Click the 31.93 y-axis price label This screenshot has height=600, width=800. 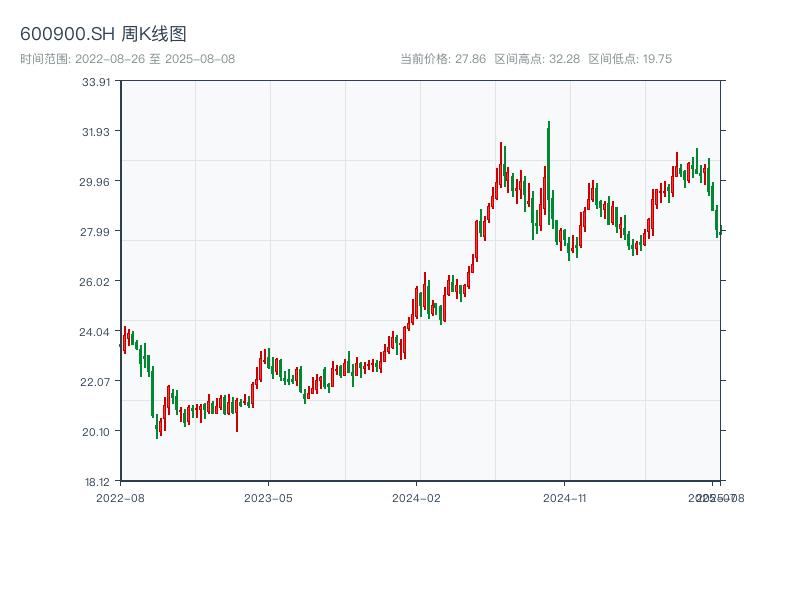pyautogui.click(x=96, y=132)
